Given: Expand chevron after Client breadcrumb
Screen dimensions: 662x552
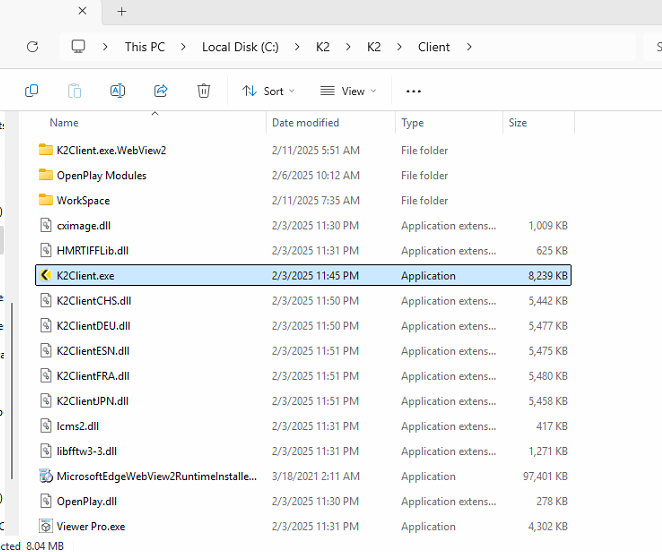Looking at the screenshot, I should [469, 47].
